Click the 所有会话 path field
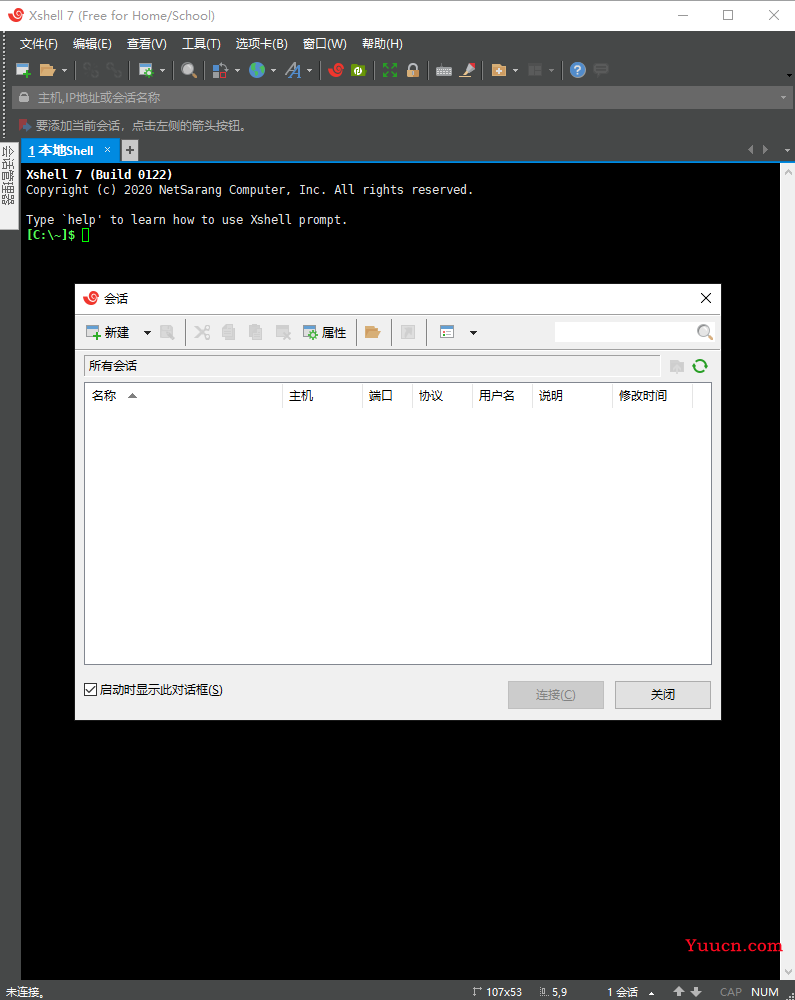 tap(372, 365)
